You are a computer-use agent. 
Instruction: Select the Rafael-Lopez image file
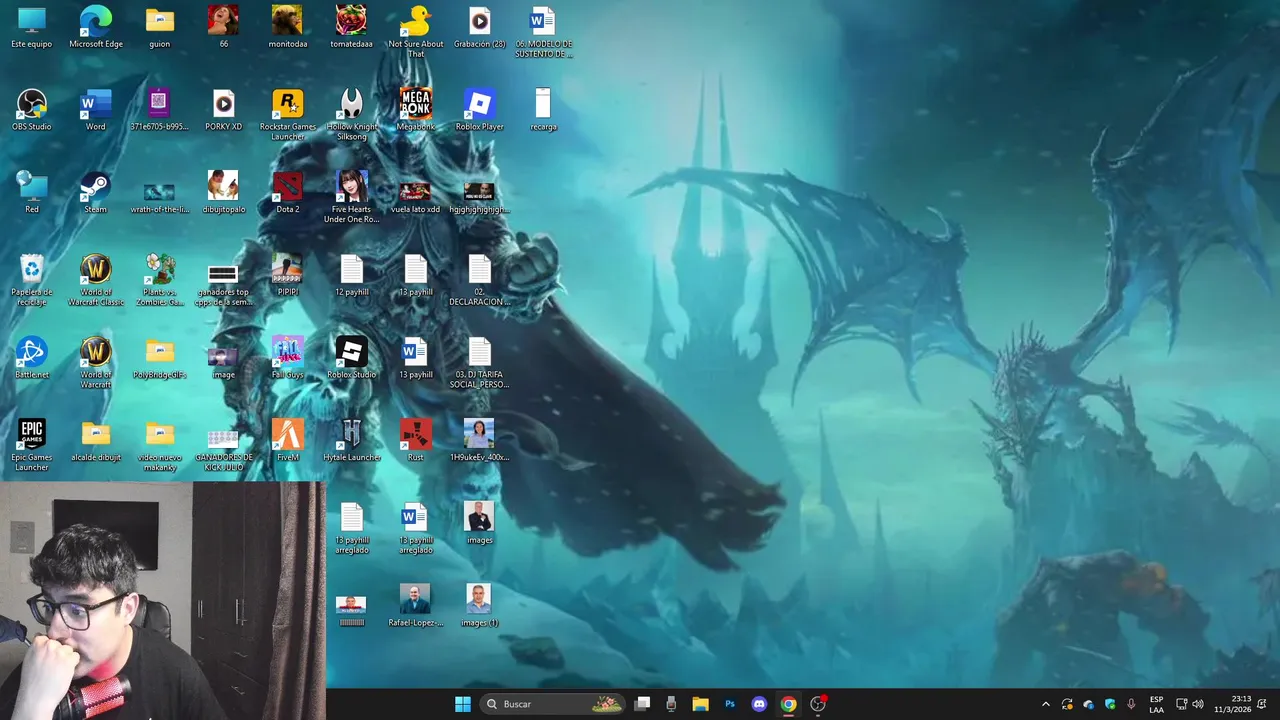416,606
